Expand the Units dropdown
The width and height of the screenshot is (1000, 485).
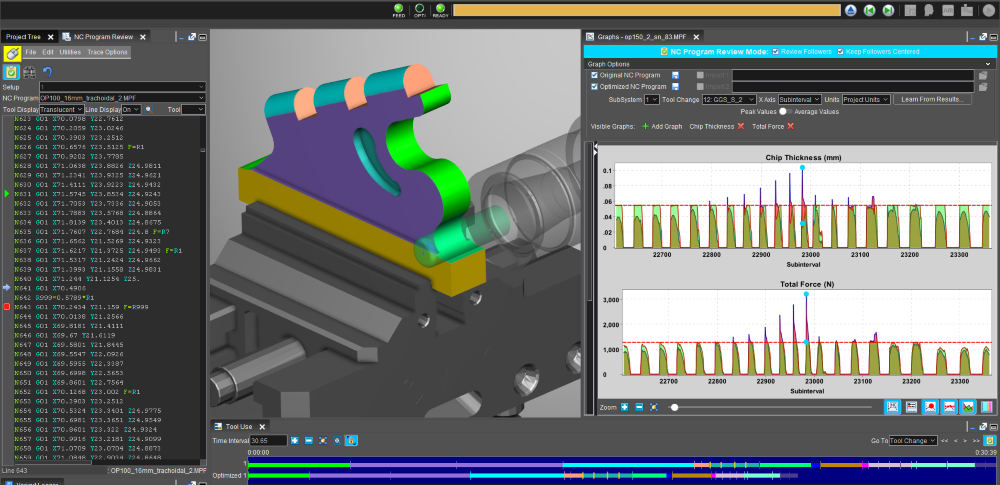tap(866, 100)
